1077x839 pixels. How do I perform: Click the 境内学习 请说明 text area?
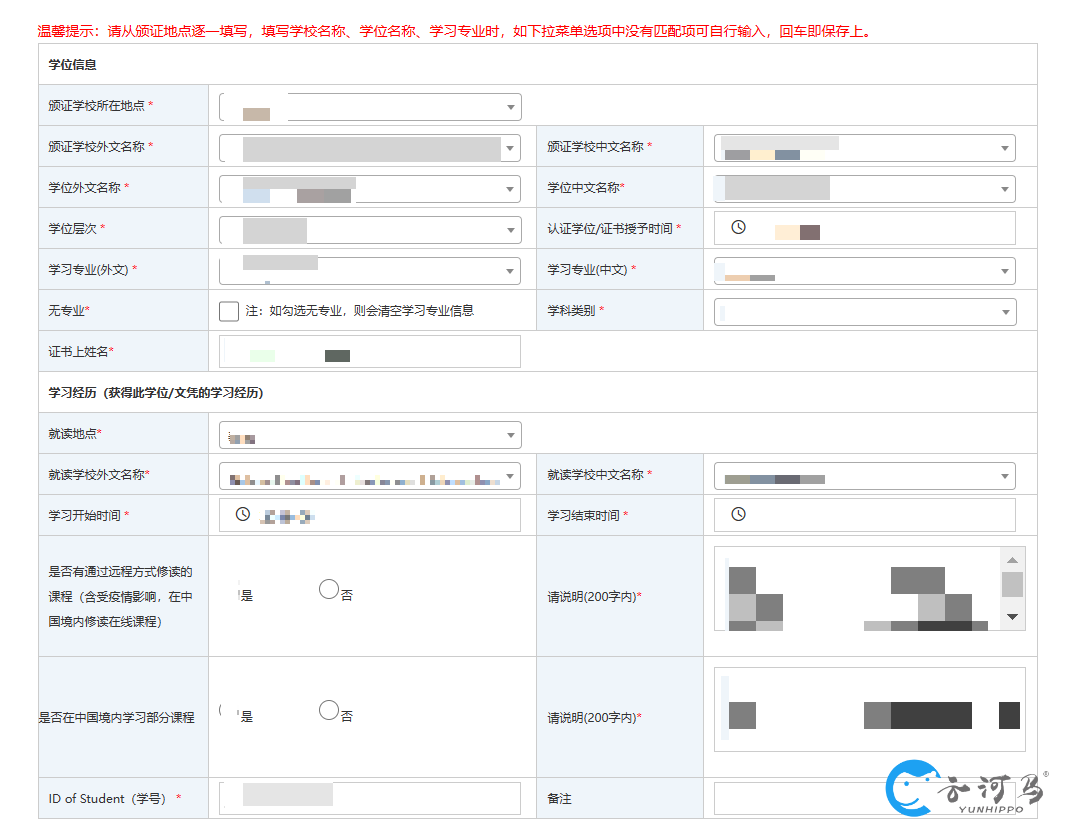(x=870, y=709)
